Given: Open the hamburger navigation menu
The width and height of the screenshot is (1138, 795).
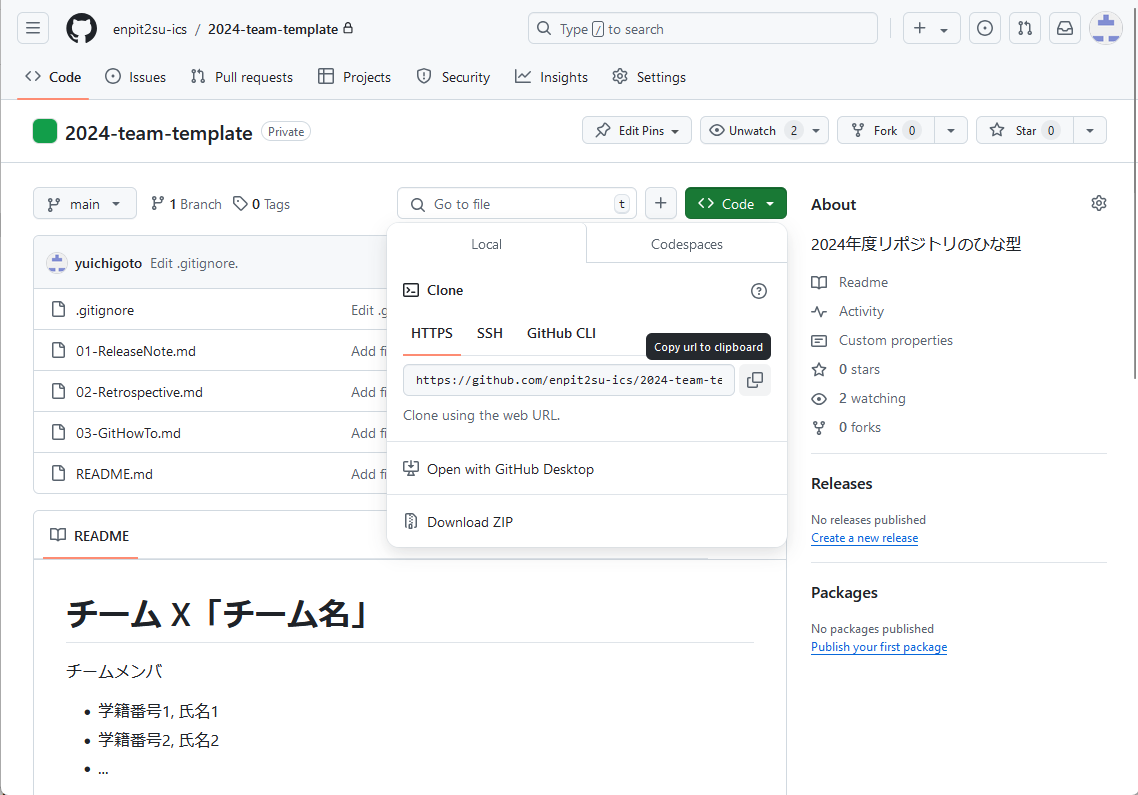Looking at the screenshot, I should [x=33, y=28].
